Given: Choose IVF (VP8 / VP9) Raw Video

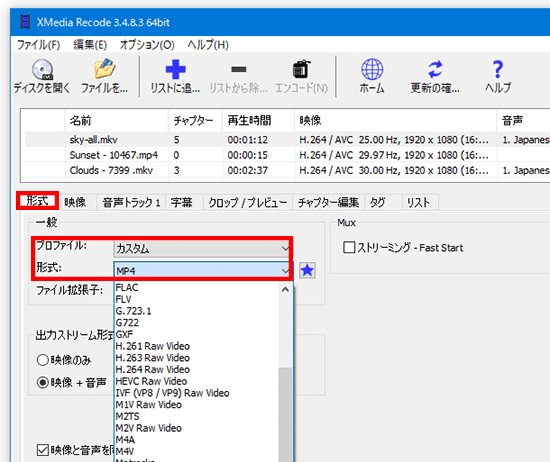Looking at the screenshot, I should pyautogui.click(x=197, y=393).
